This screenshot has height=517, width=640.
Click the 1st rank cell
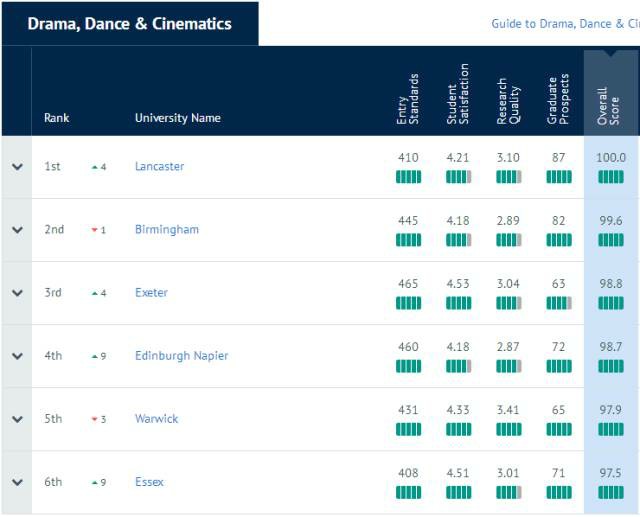(x=52, y=166)
